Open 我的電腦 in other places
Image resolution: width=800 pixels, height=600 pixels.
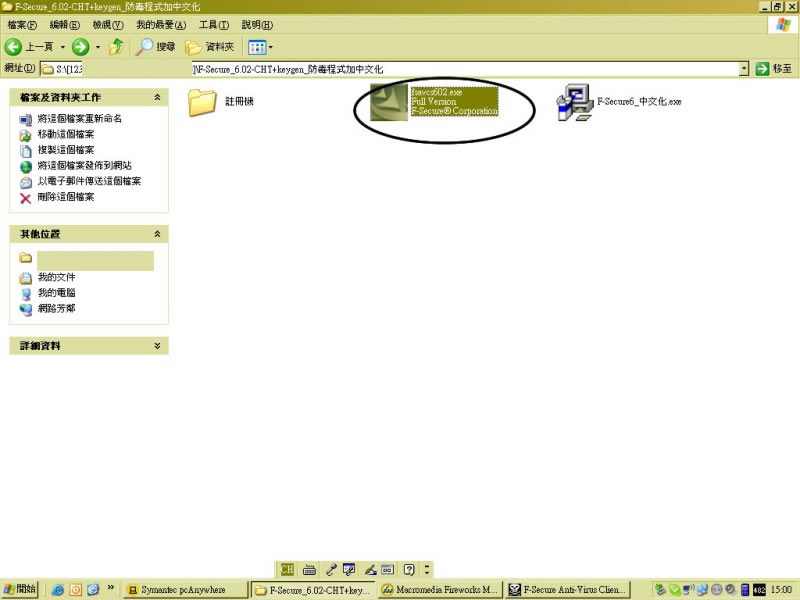point(56,293)
